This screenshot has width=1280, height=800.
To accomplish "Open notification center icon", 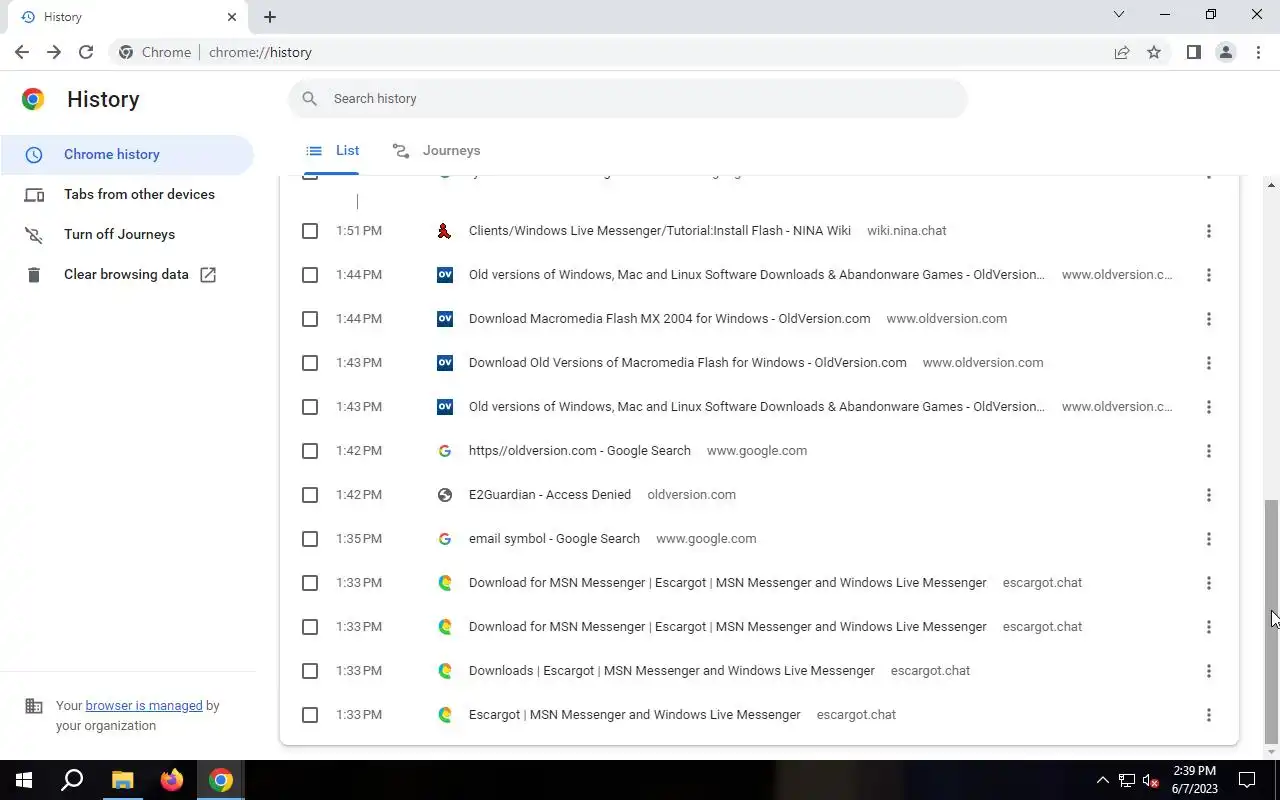I will [x=1247, y=780].
